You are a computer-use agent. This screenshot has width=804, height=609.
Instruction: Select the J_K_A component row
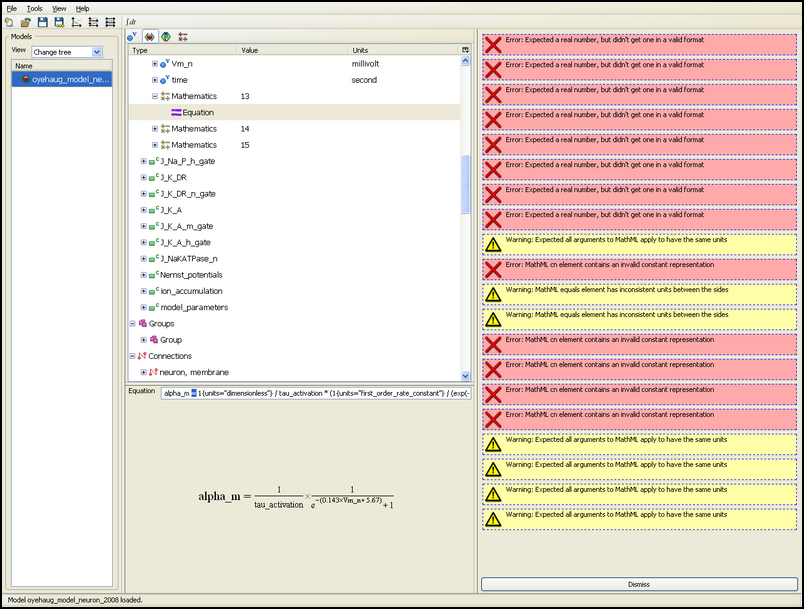click(x=294, y=210)
